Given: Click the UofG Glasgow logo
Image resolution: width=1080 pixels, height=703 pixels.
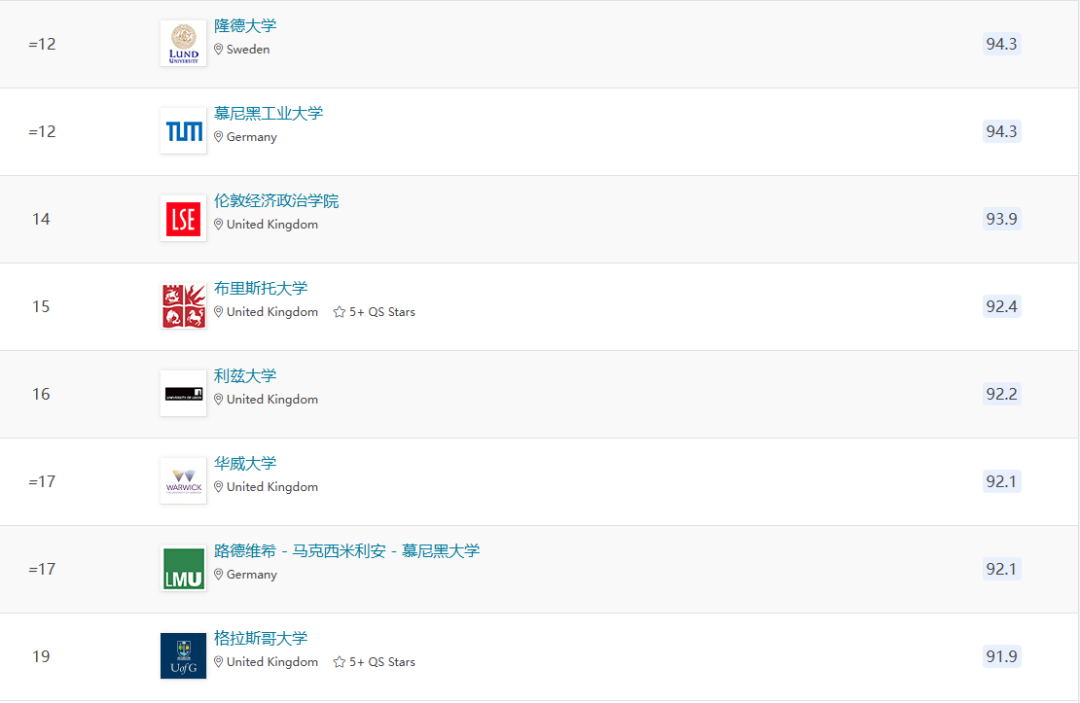Looking at the screenshot, I should tap(183, 656).
